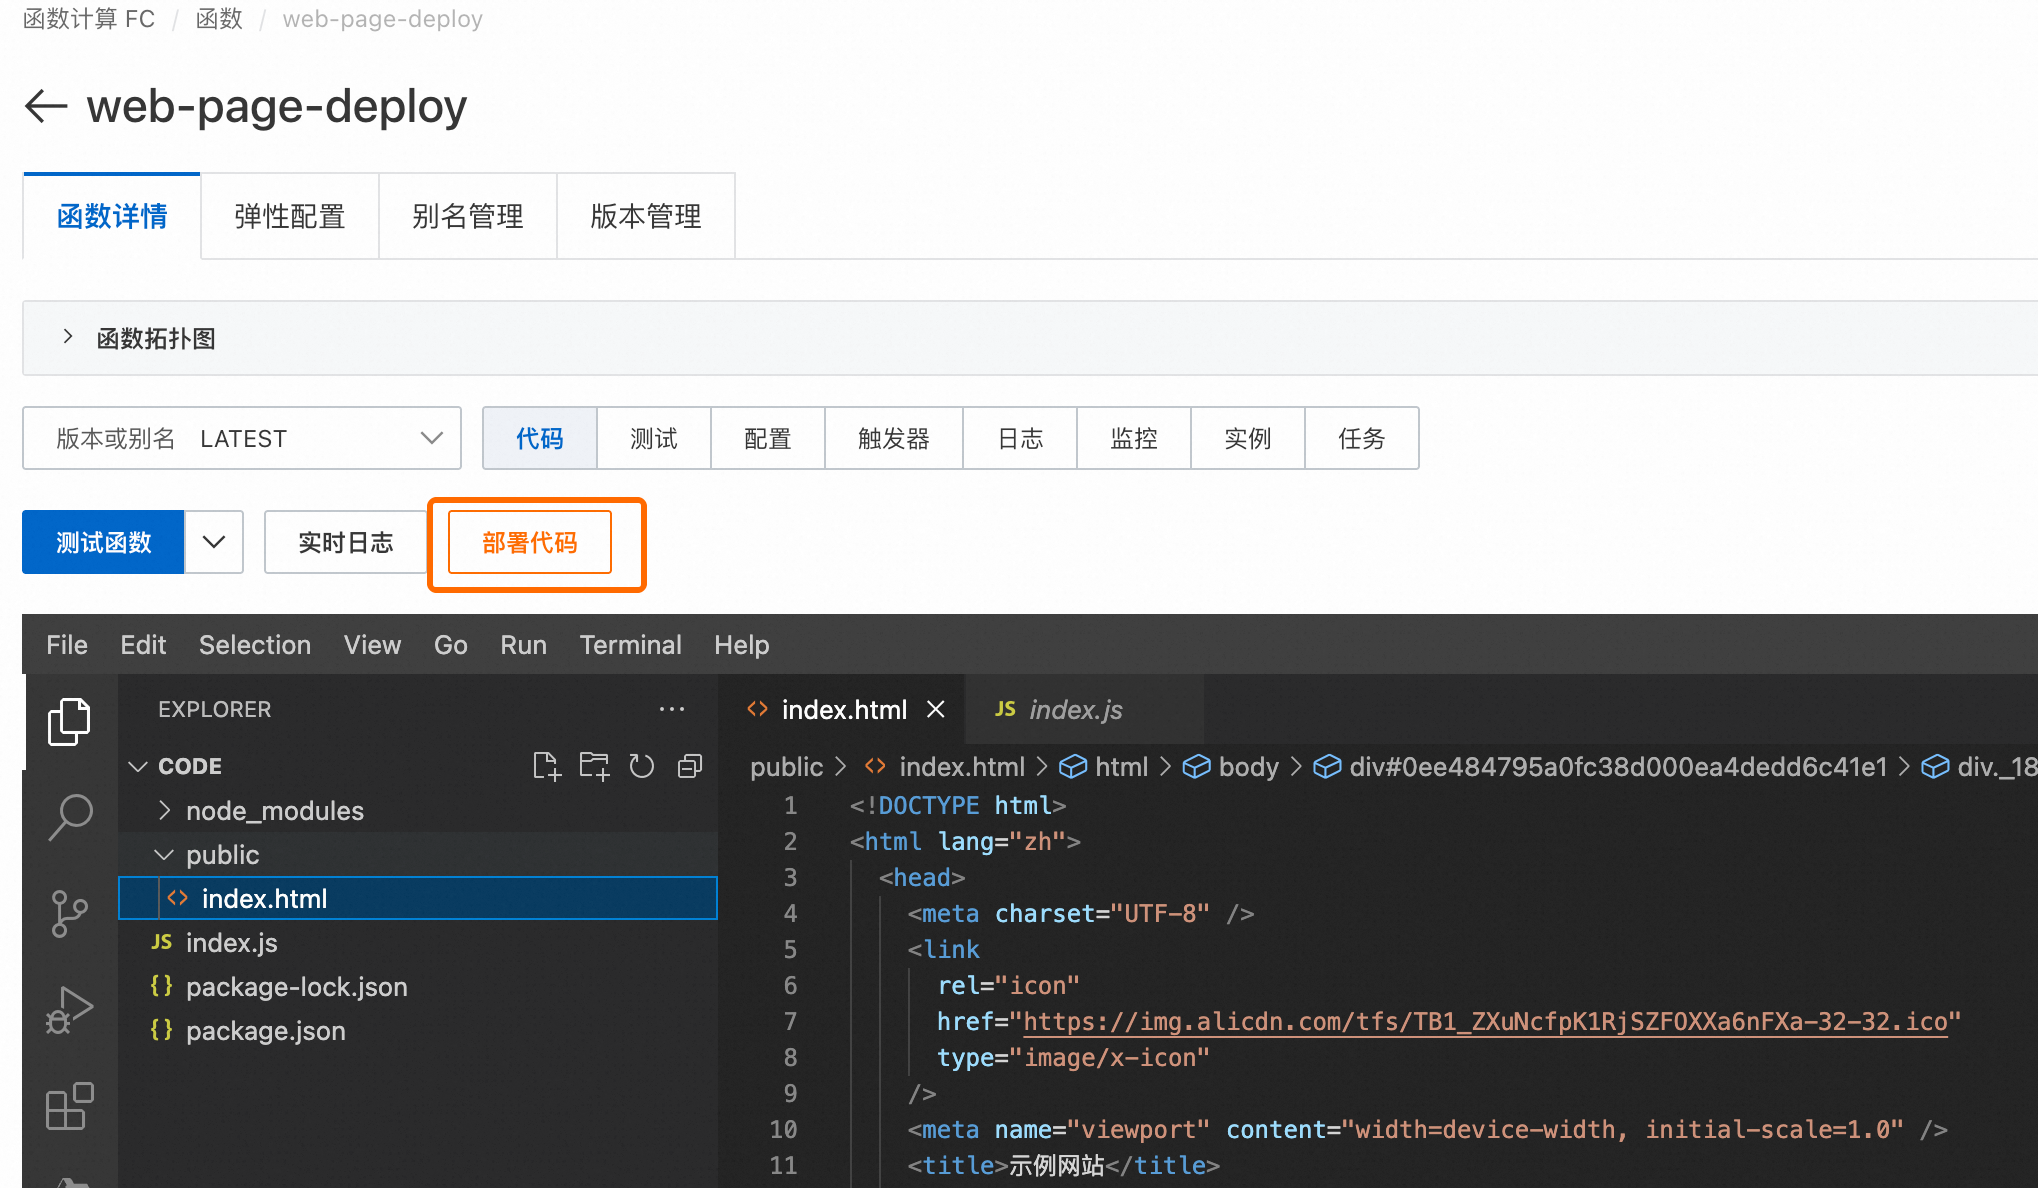
Task: Switch to the 触发器 tab
Action: tap(893, 438)
